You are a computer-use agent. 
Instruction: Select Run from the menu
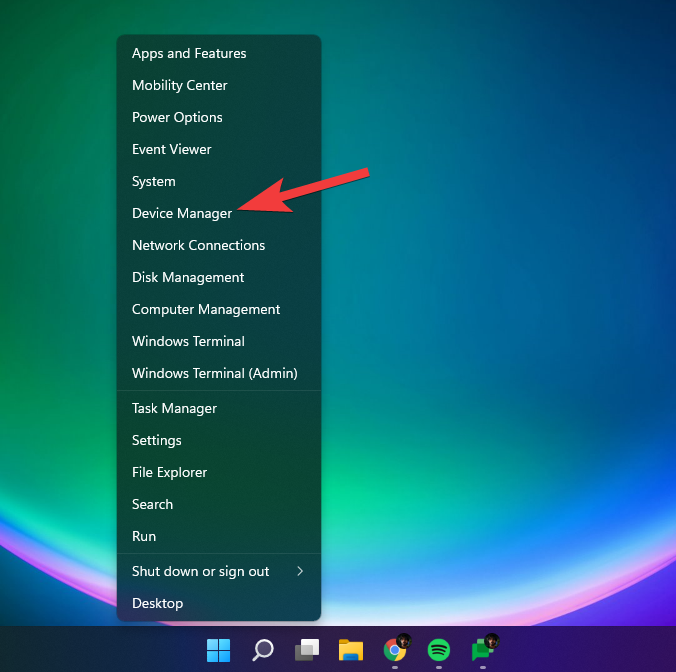click(144, 536)
